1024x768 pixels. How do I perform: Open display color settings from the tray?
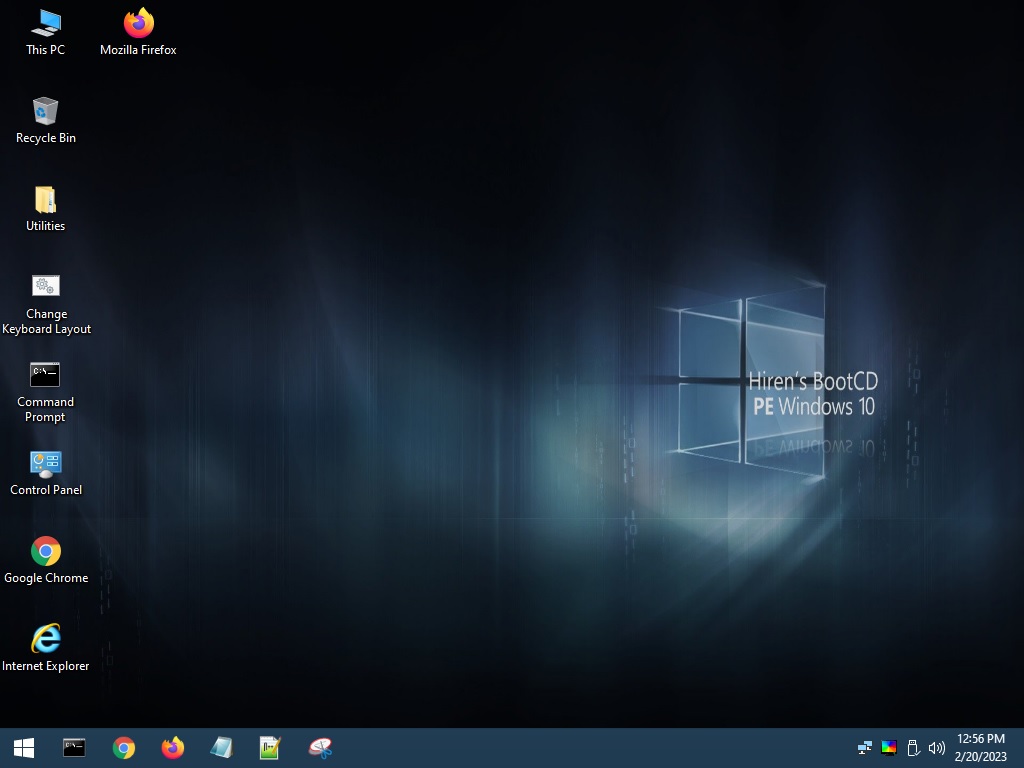point(888,747)
